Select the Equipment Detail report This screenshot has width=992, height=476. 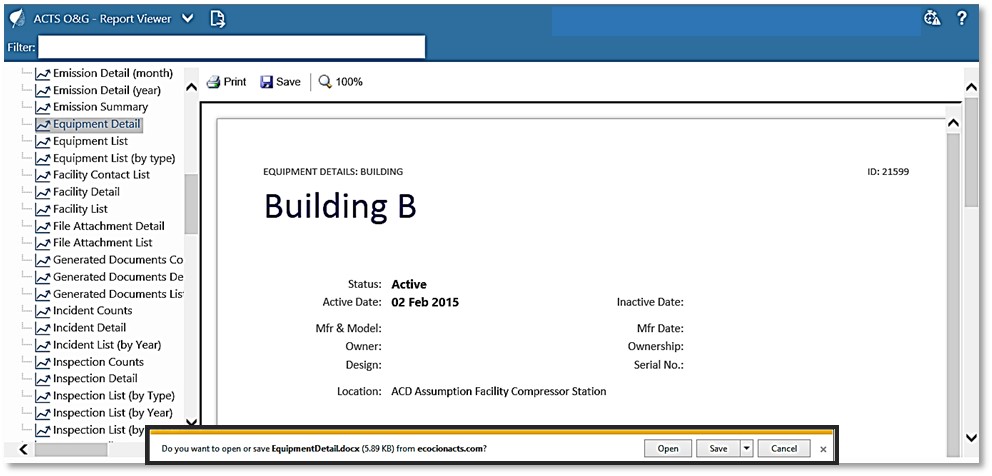[x=97, y=124]
